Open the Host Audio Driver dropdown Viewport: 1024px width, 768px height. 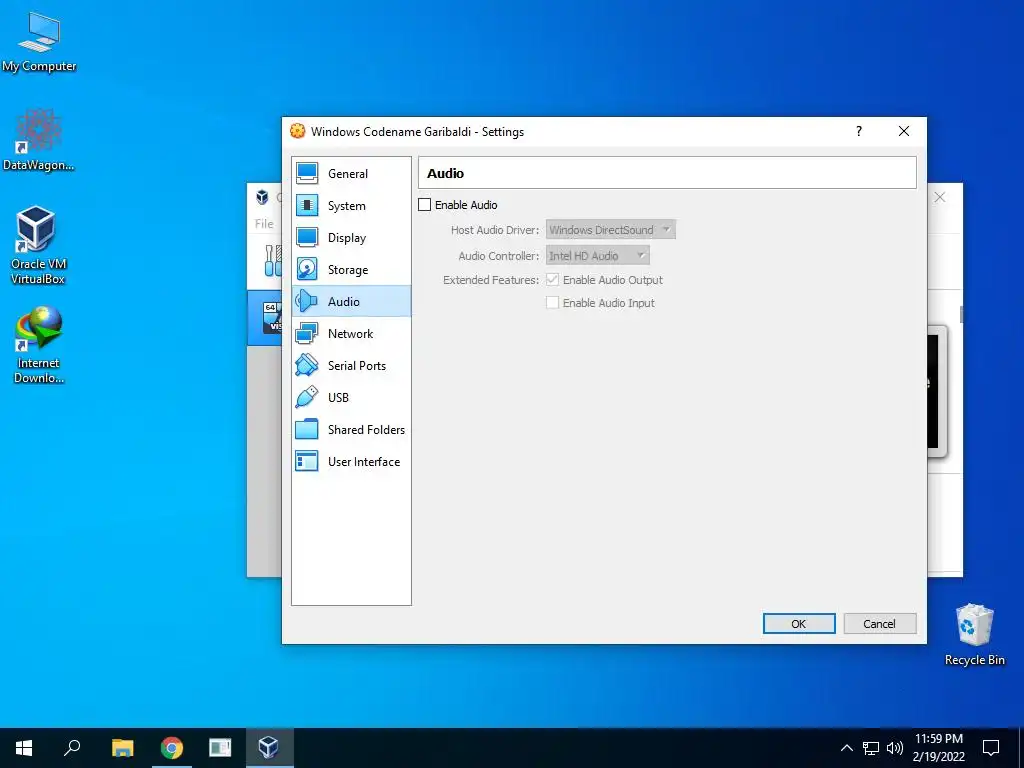pyautogui.click(x=611, y=230)
